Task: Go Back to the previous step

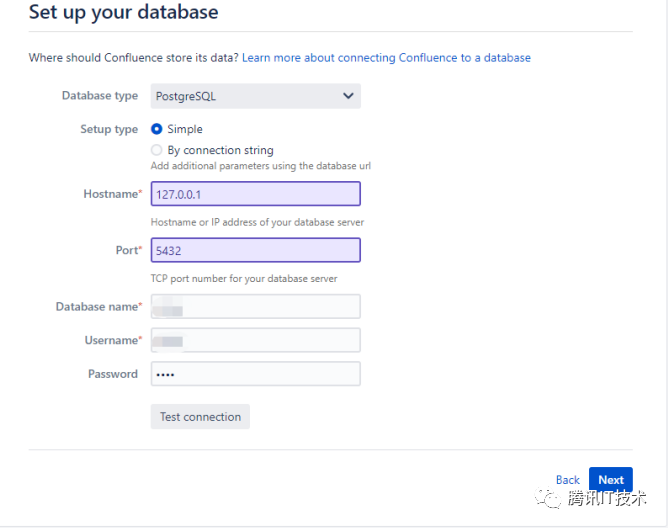Action: click(568, 480)
